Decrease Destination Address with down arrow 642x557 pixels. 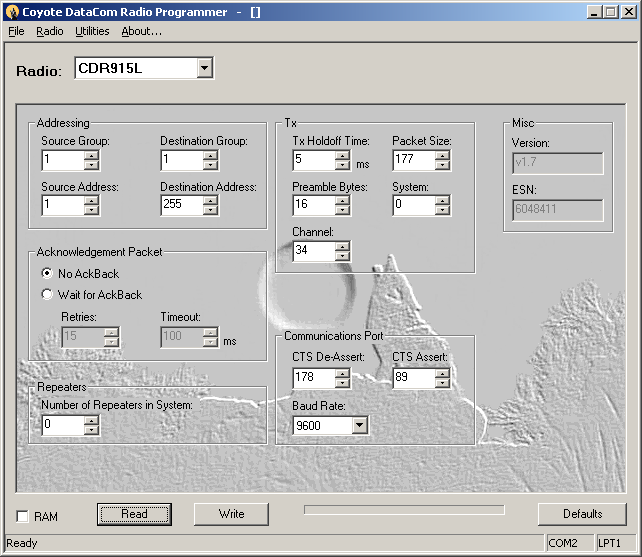[210, 210]
